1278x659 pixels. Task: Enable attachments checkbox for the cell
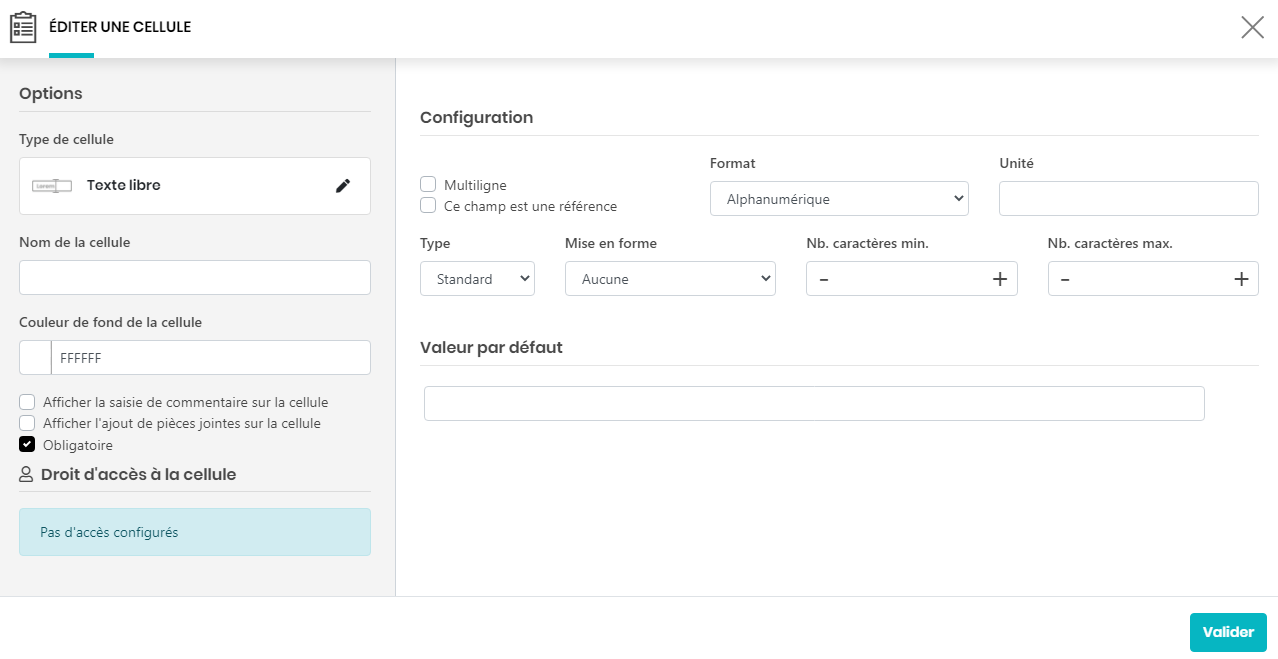[27, 423]
